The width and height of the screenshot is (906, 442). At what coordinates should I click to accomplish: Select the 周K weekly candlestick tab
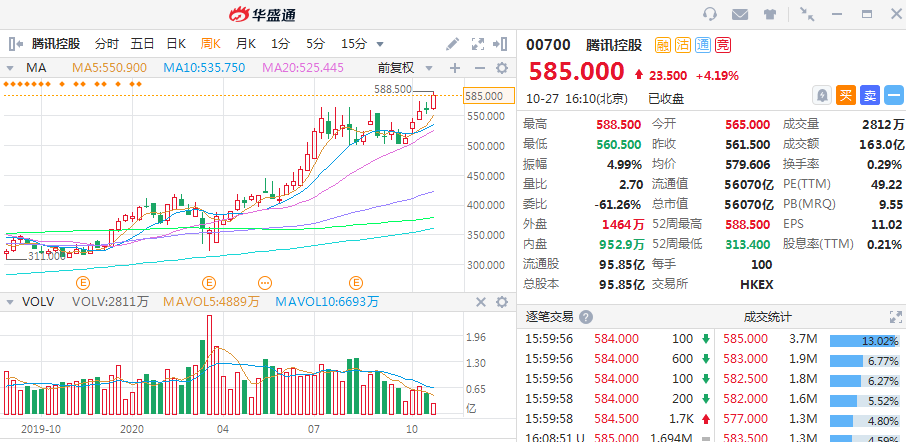click(211, 44)
